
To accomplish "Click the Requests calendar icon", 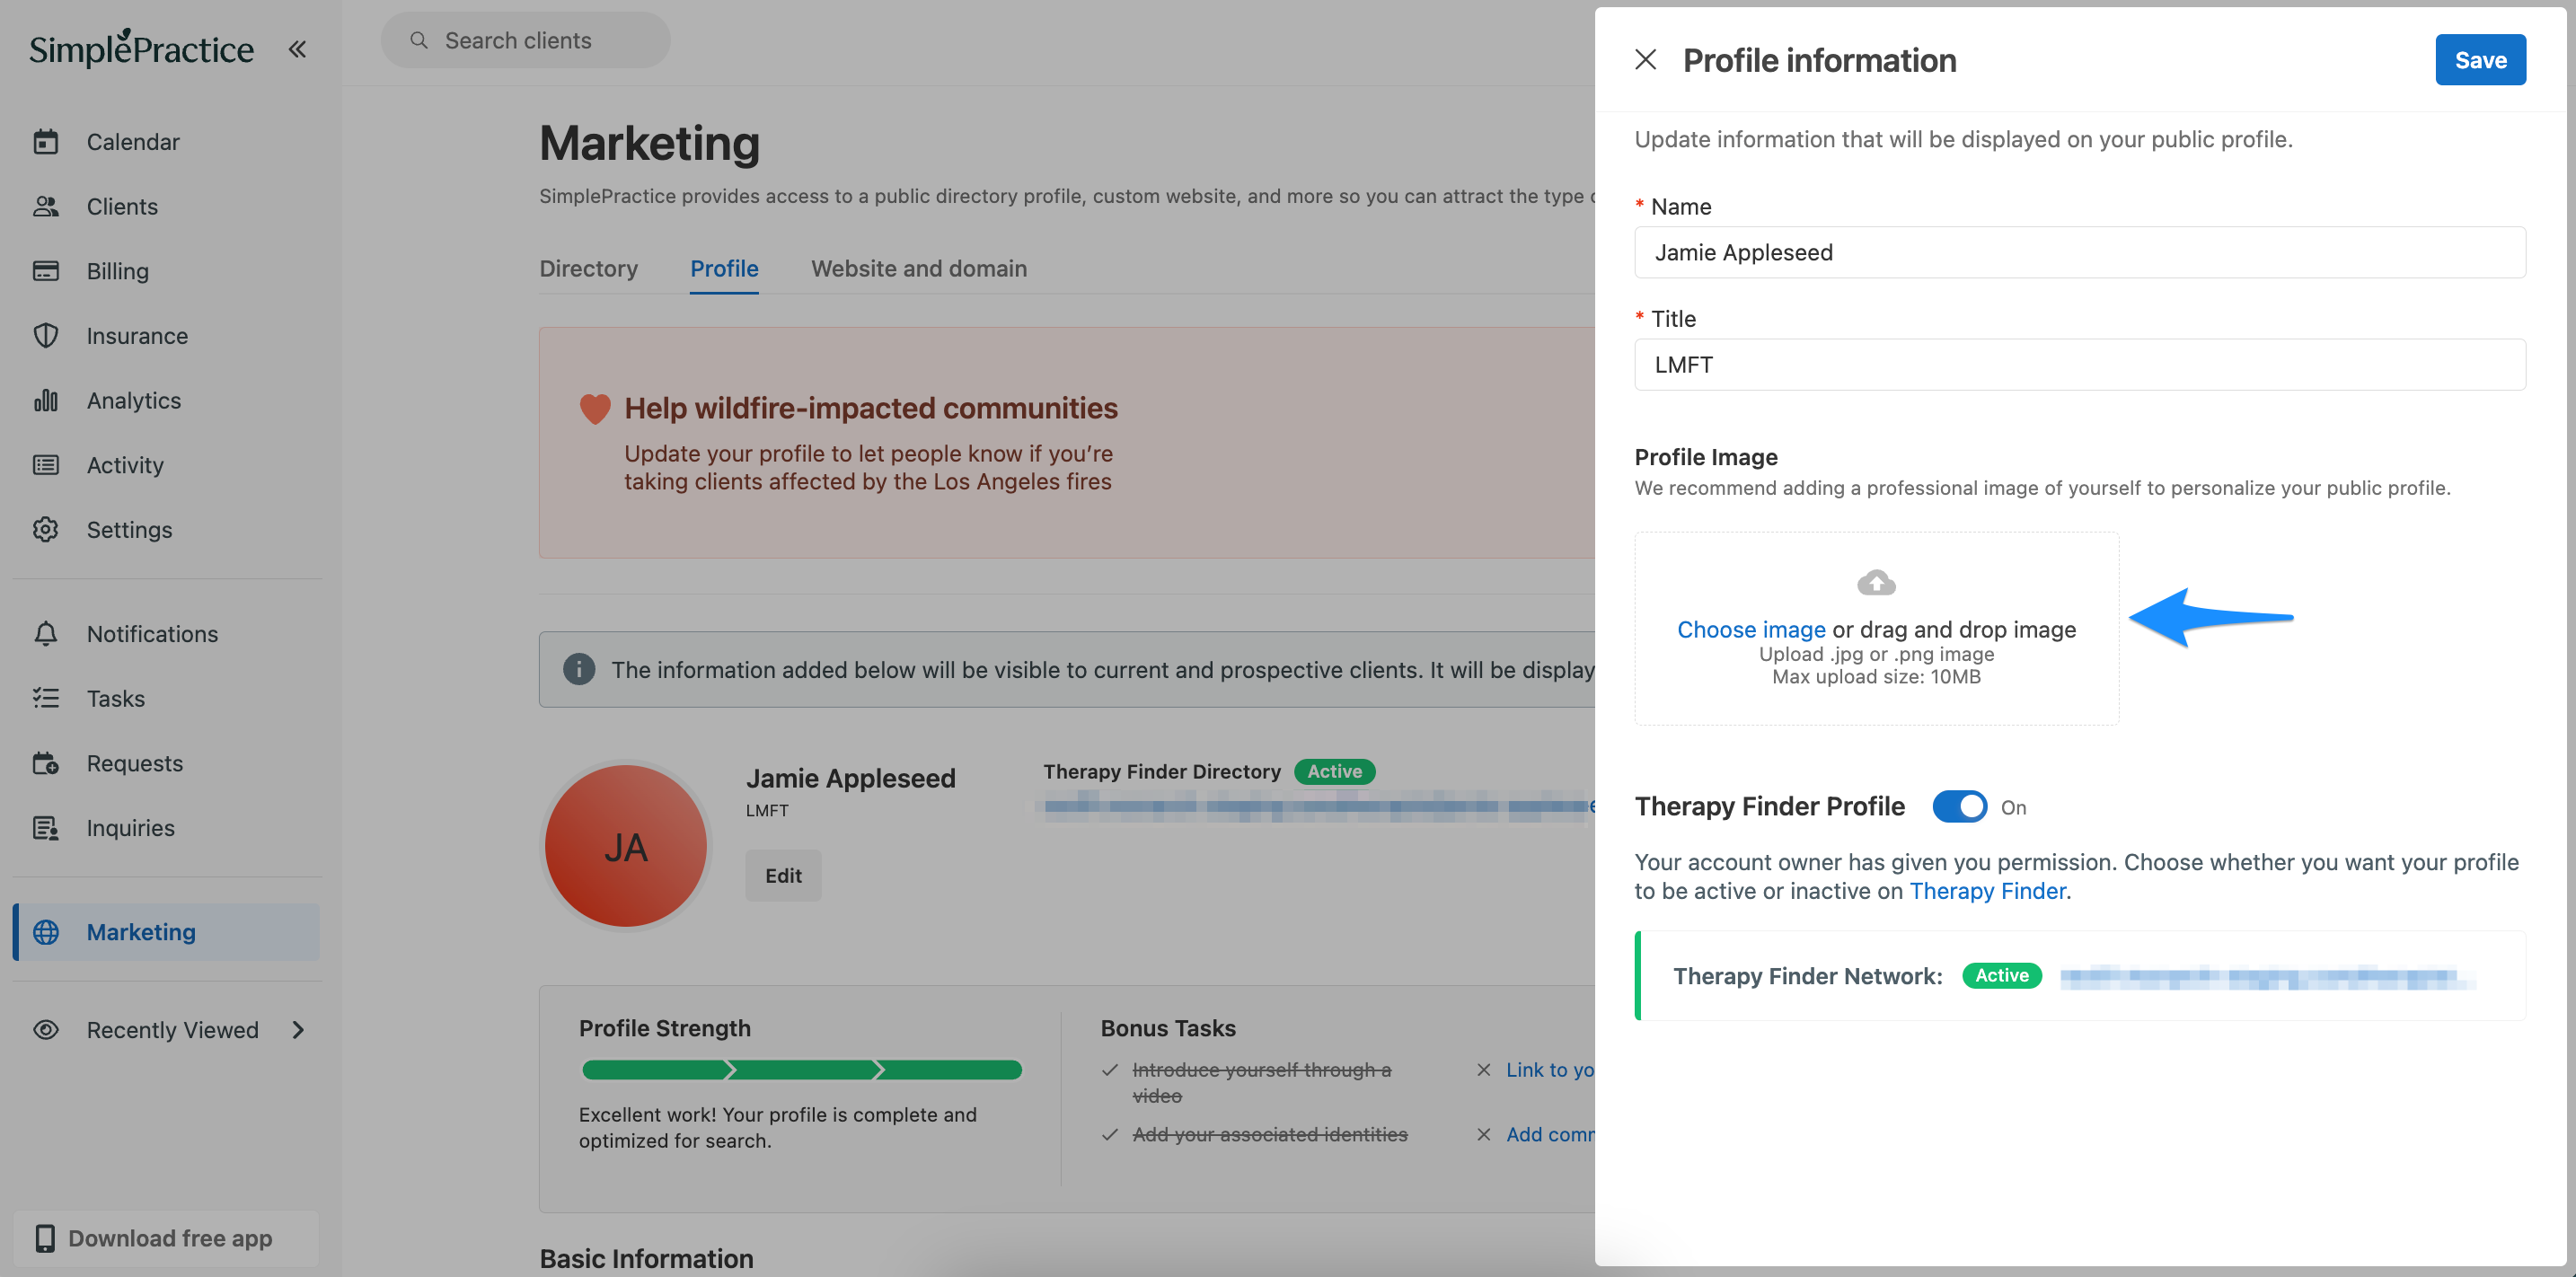I will tap(46, 763).
